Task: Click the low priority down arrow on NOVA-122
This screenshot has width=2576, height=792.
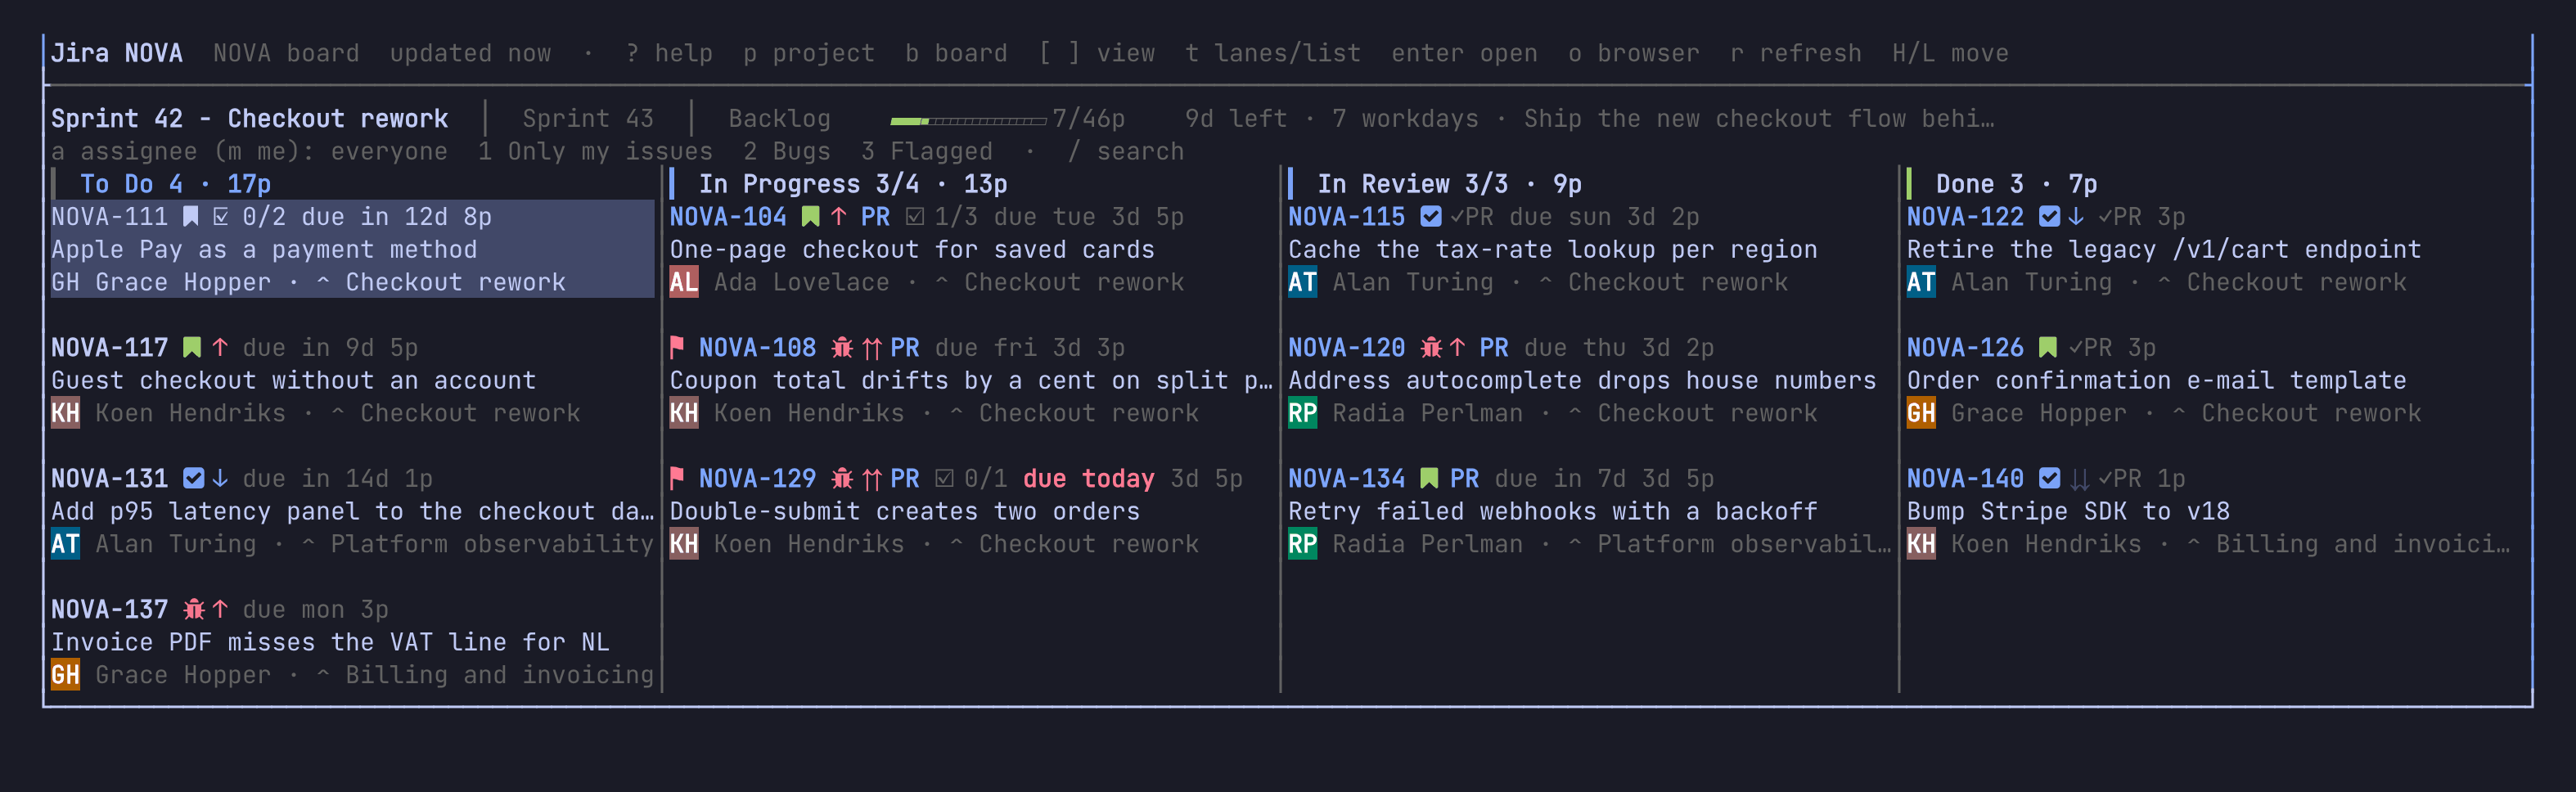Action: [2076, 217]
